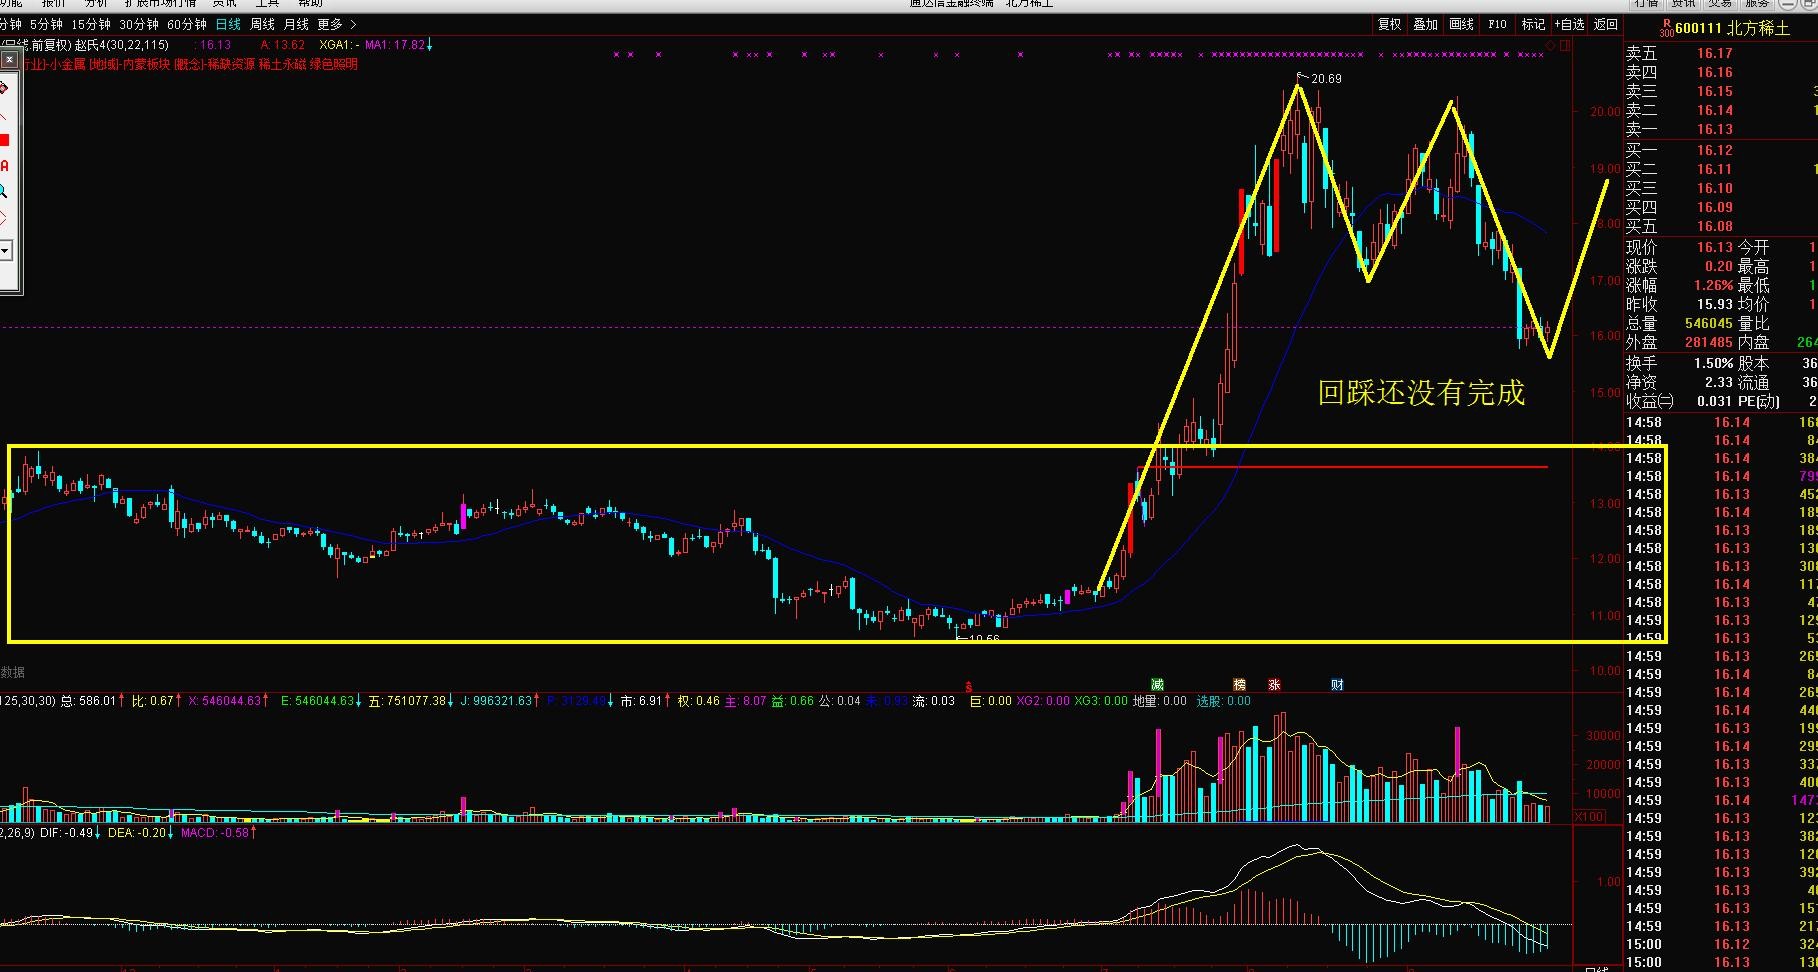The image size is (1818, 972).
Task: Select the 卖四 price 16.16
Action: (1714, 72)
